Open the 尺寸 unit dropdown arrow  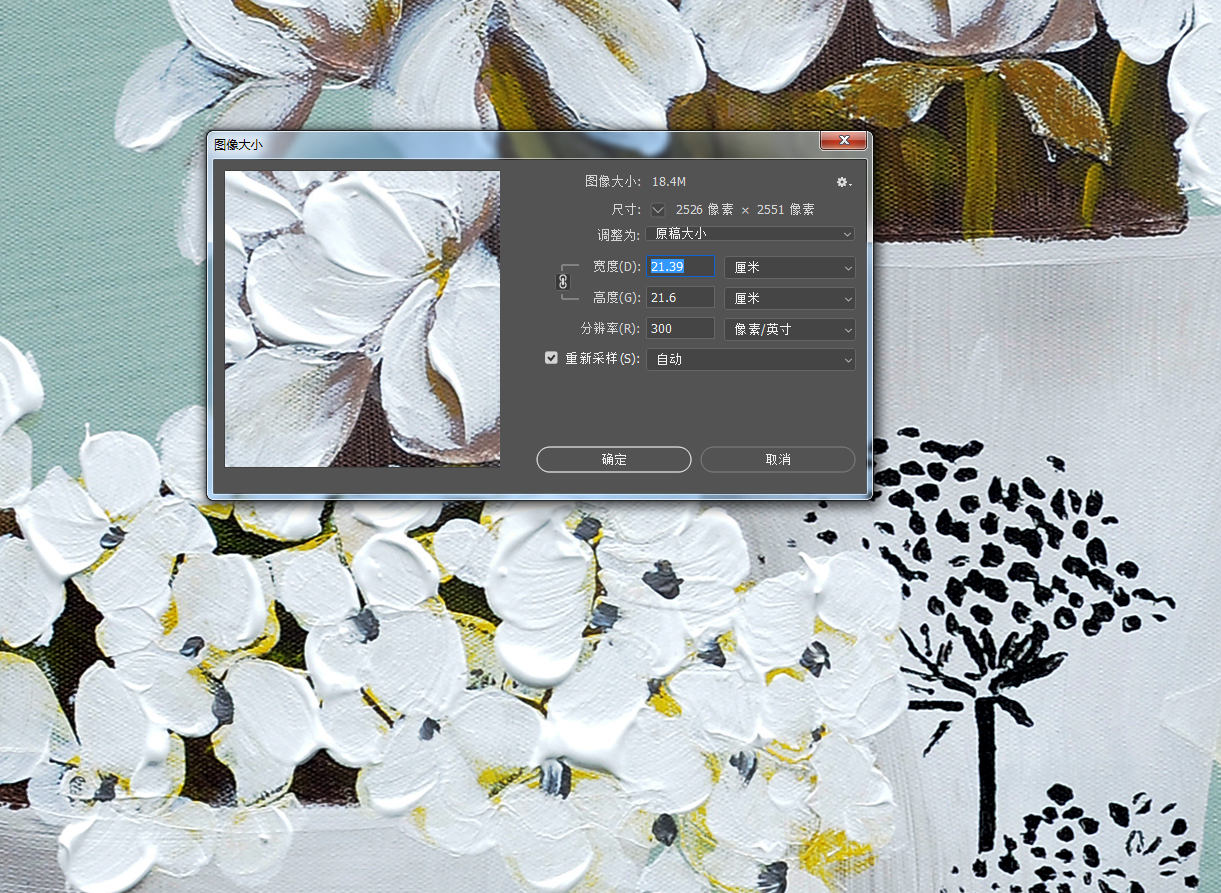pyautogui.click(x=658, y=209)
